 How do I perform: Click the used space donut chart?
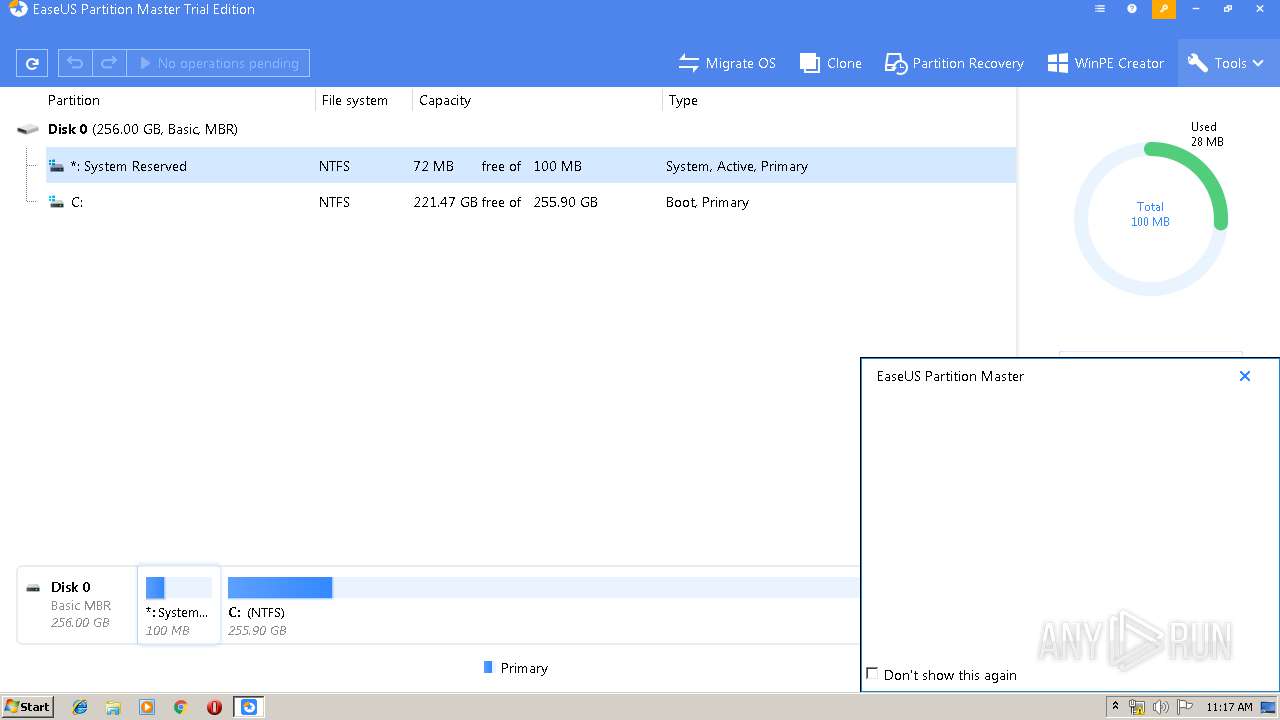(x=1150, y=218)
